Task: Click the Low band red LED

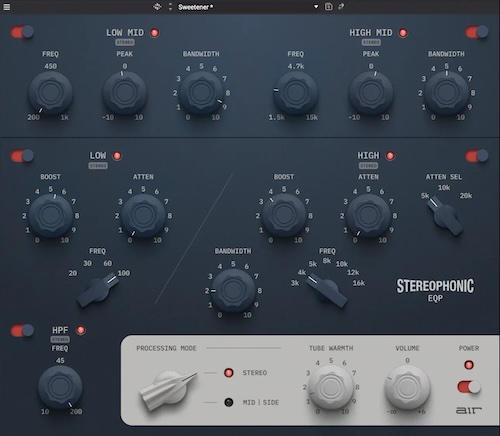Action: (x=117, y=156)
